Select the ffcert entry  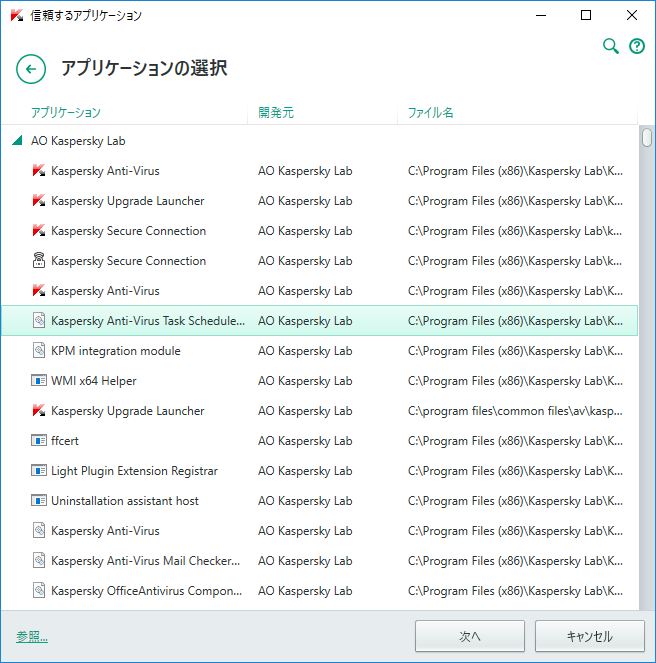[319, 441]
